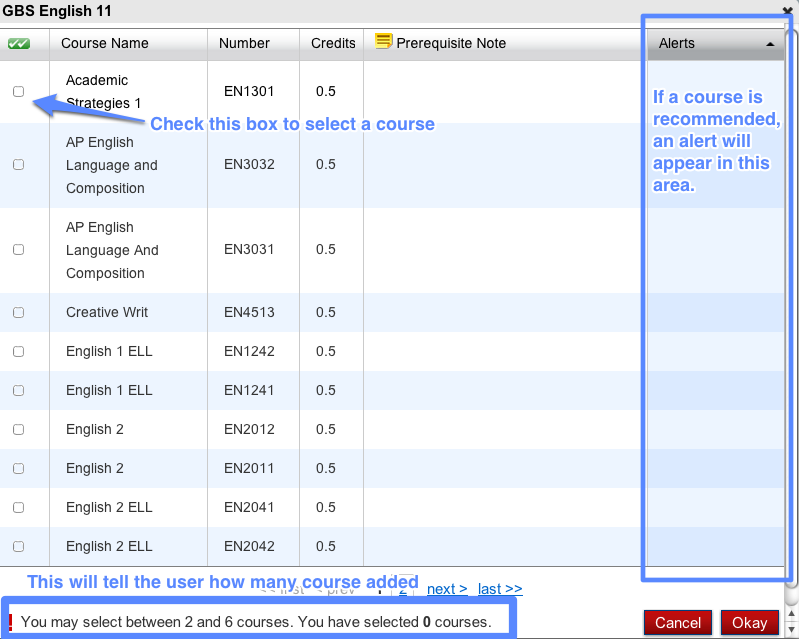
Task: Enable the English 2 EN2011 checkbox
Action: 18,468
